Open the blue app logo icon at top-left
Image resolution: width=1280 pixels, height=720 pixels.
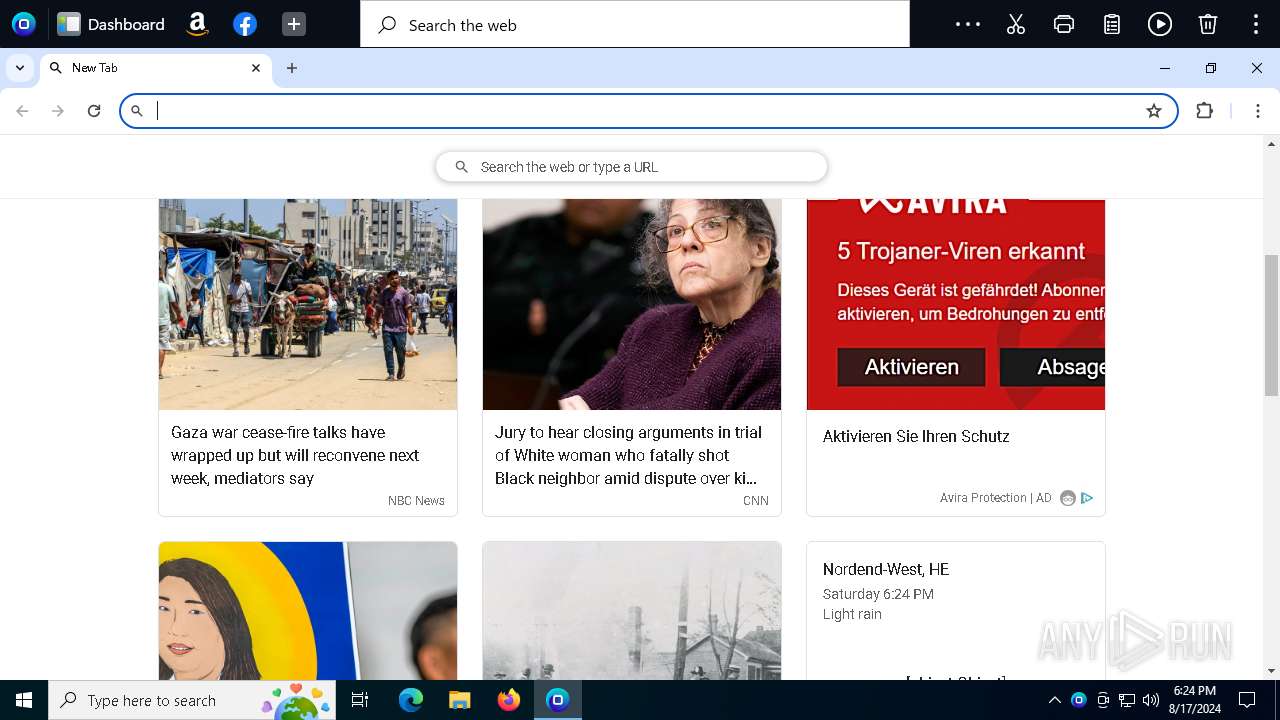coord(23,24)
